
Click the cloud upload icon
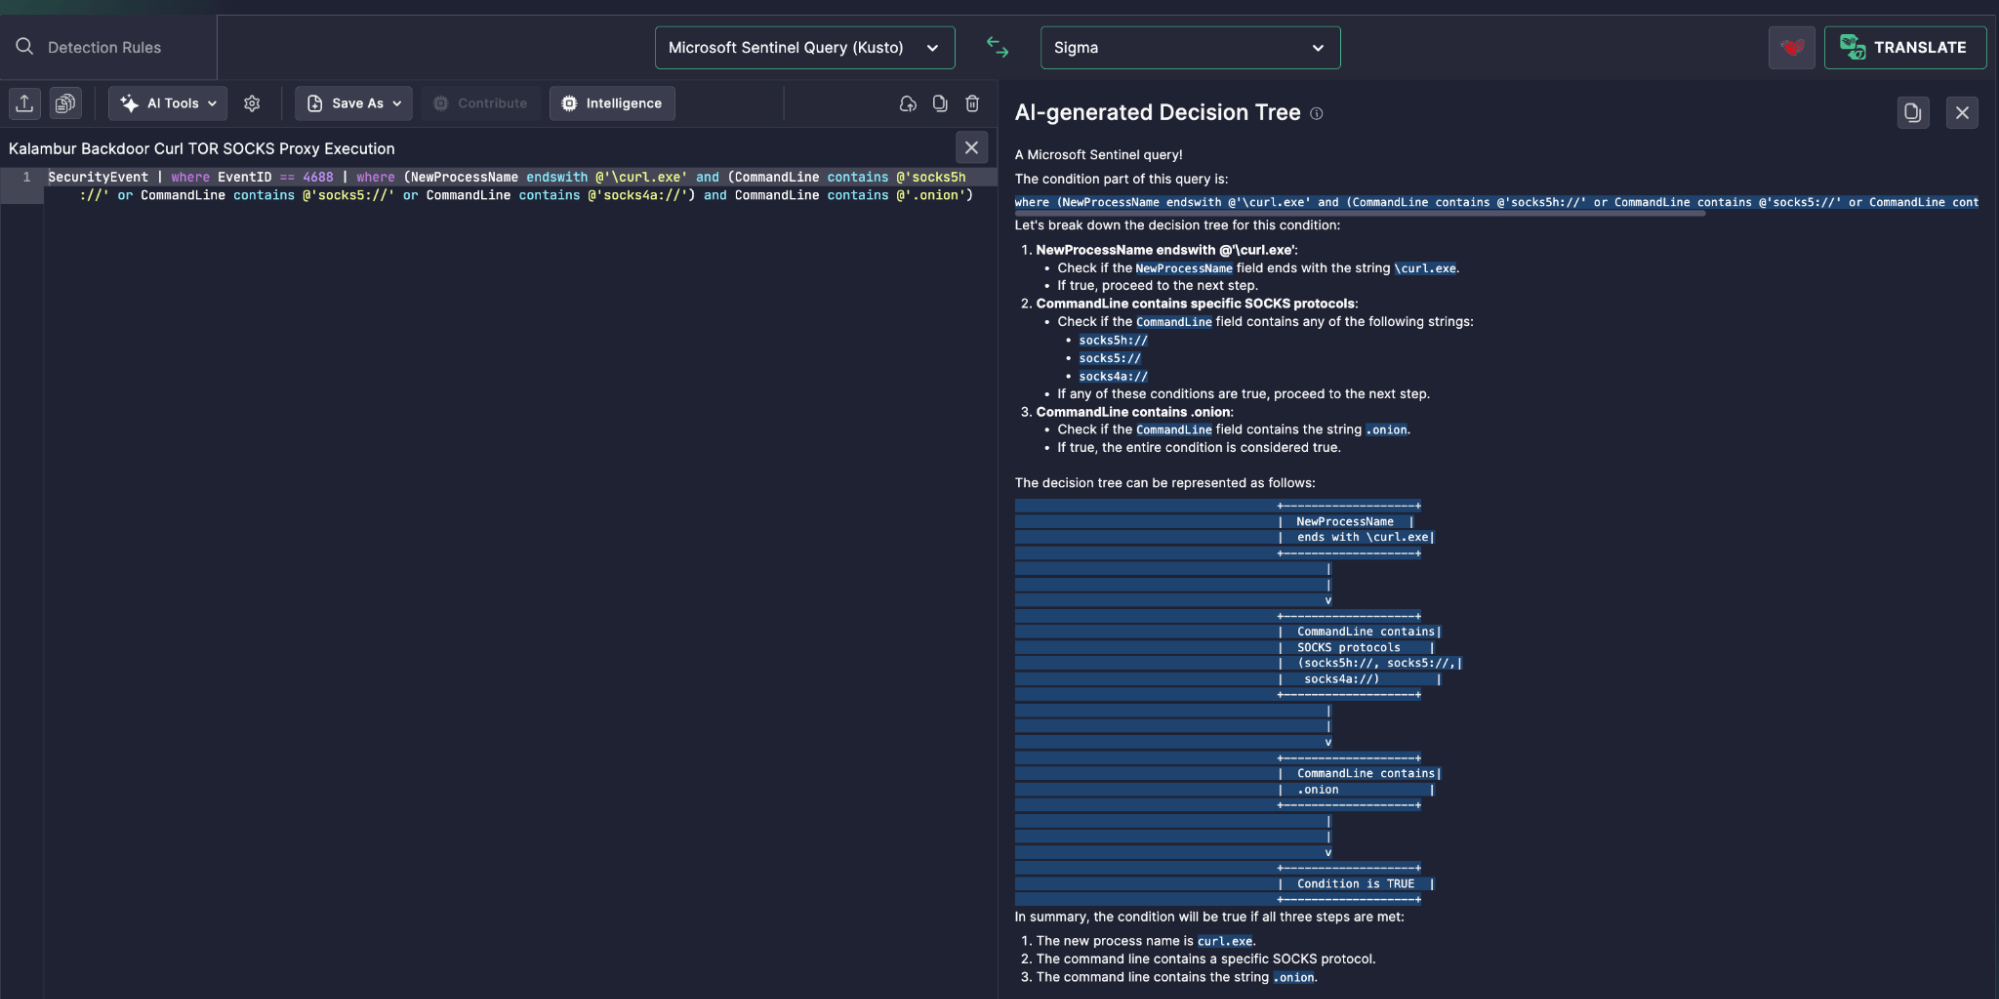[908, 103]
